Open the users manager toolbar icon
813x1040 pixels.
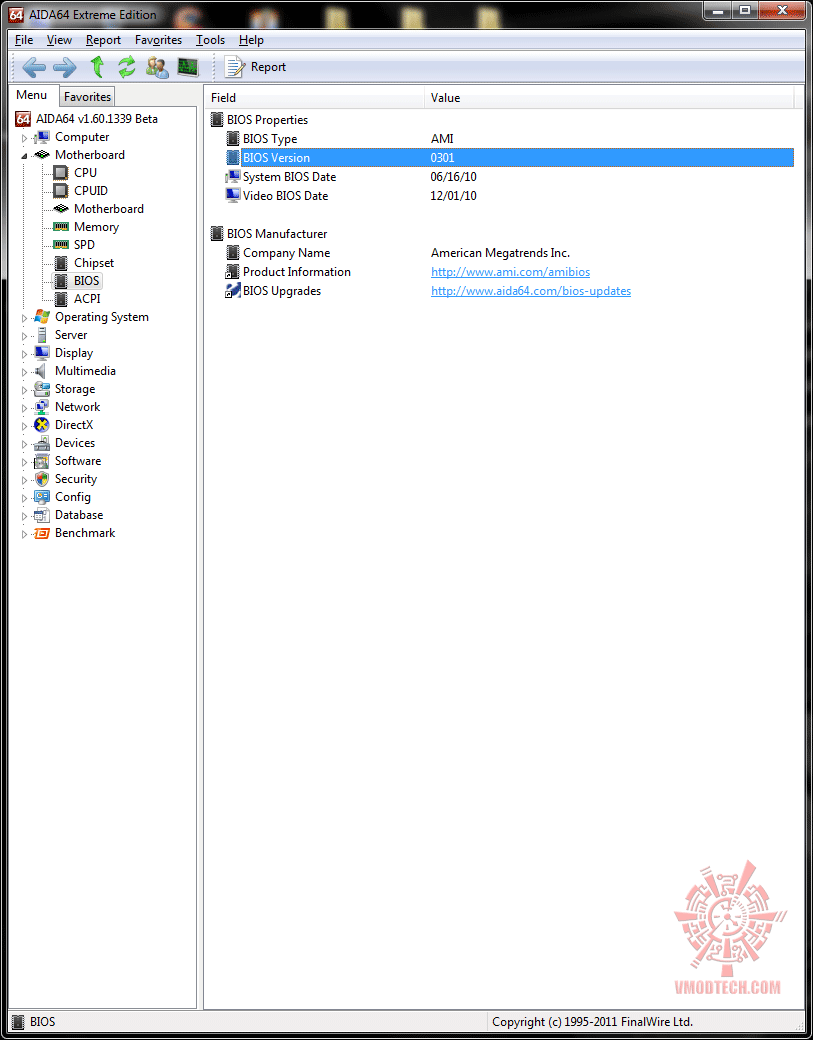pyautogui.click(x=157, y=67)
